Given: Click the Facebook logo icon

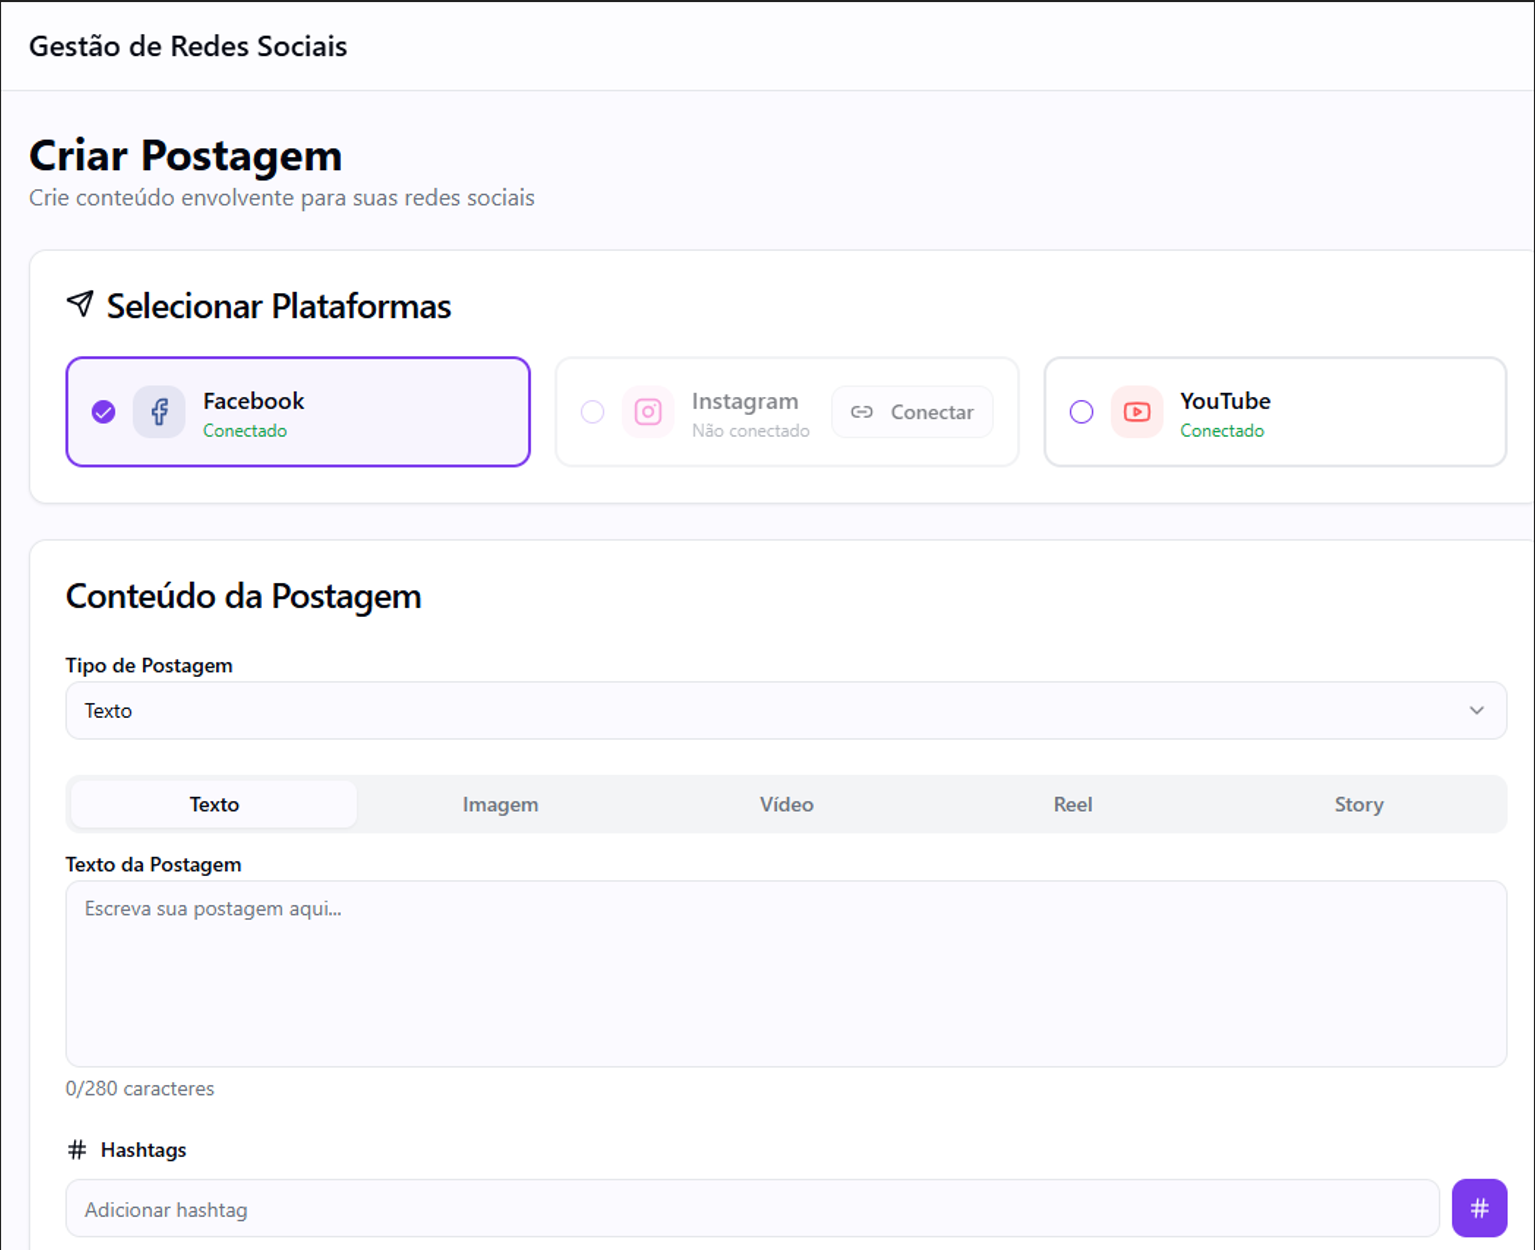Looking at the screenshot, I should click(159, 412).
